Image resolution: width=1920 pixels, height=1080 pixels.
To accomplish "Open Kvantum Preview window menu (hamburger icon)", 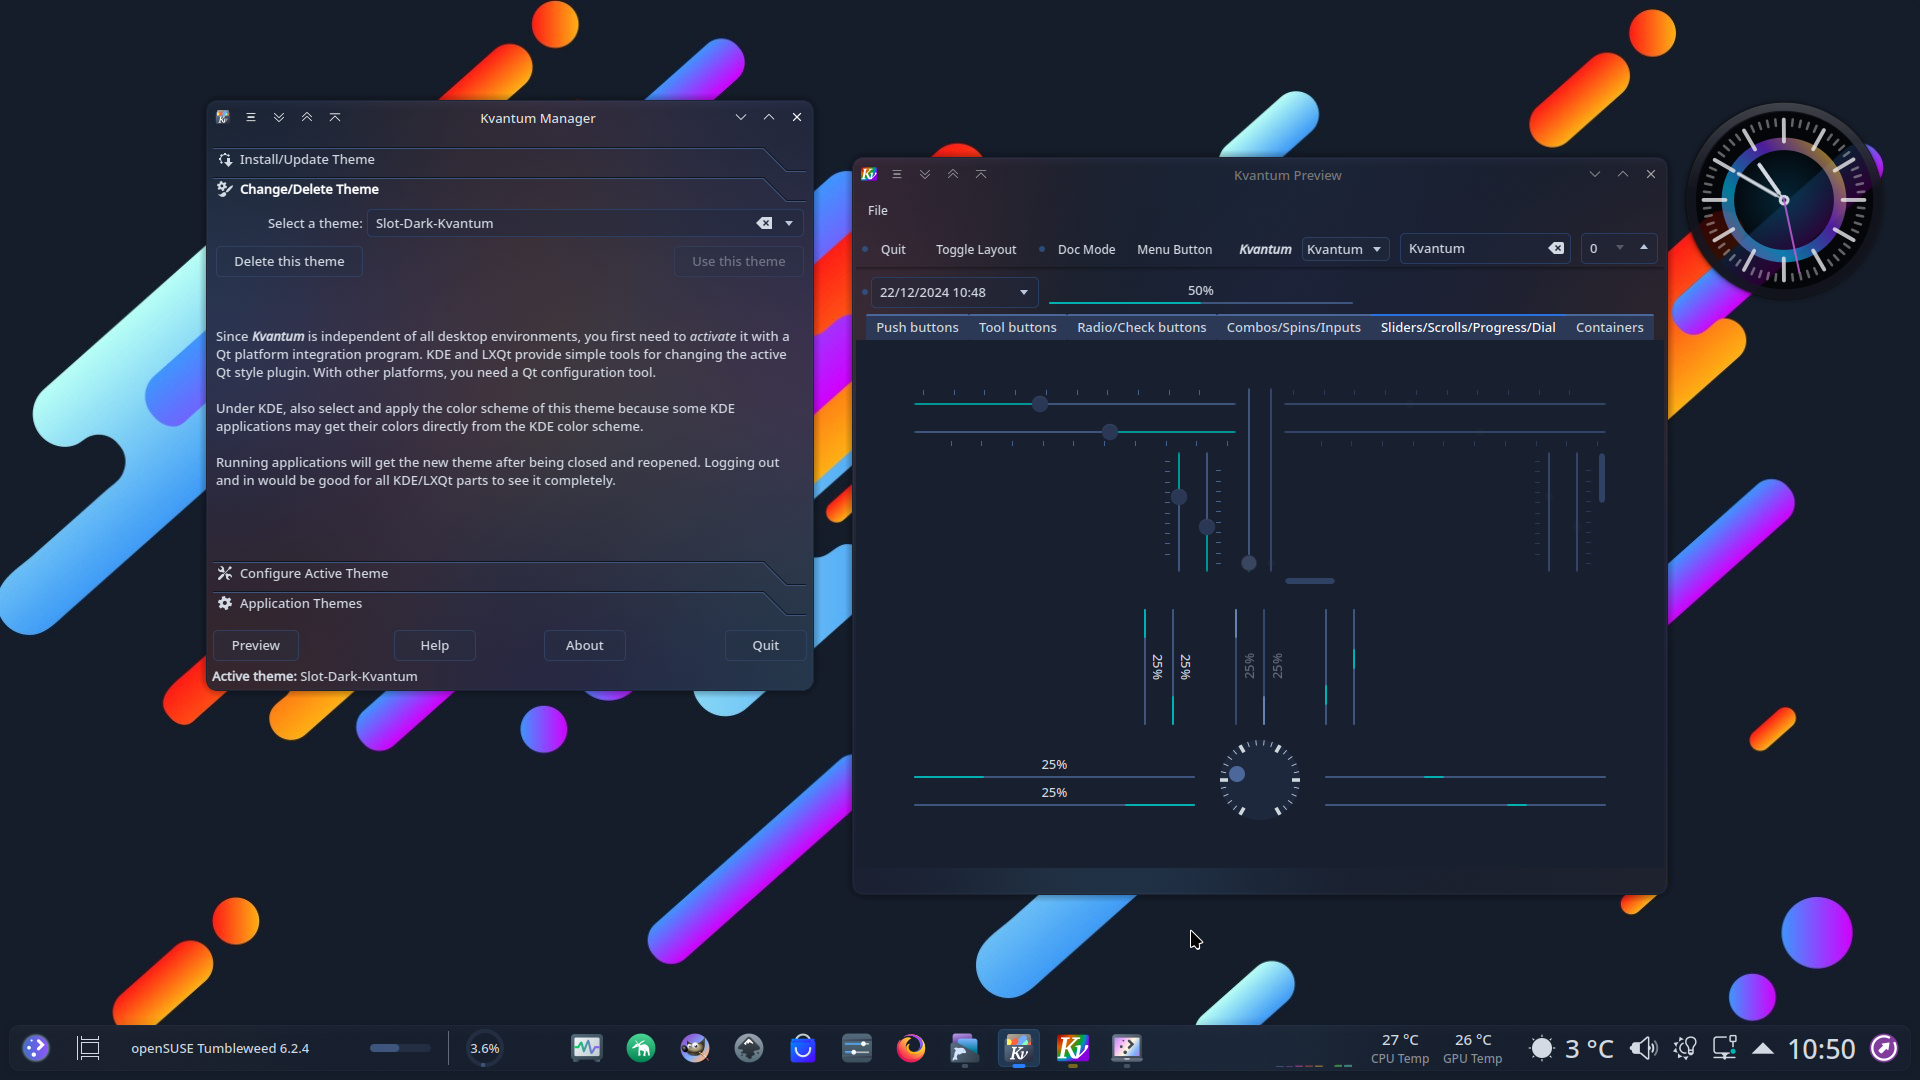I will pos(897,174).
